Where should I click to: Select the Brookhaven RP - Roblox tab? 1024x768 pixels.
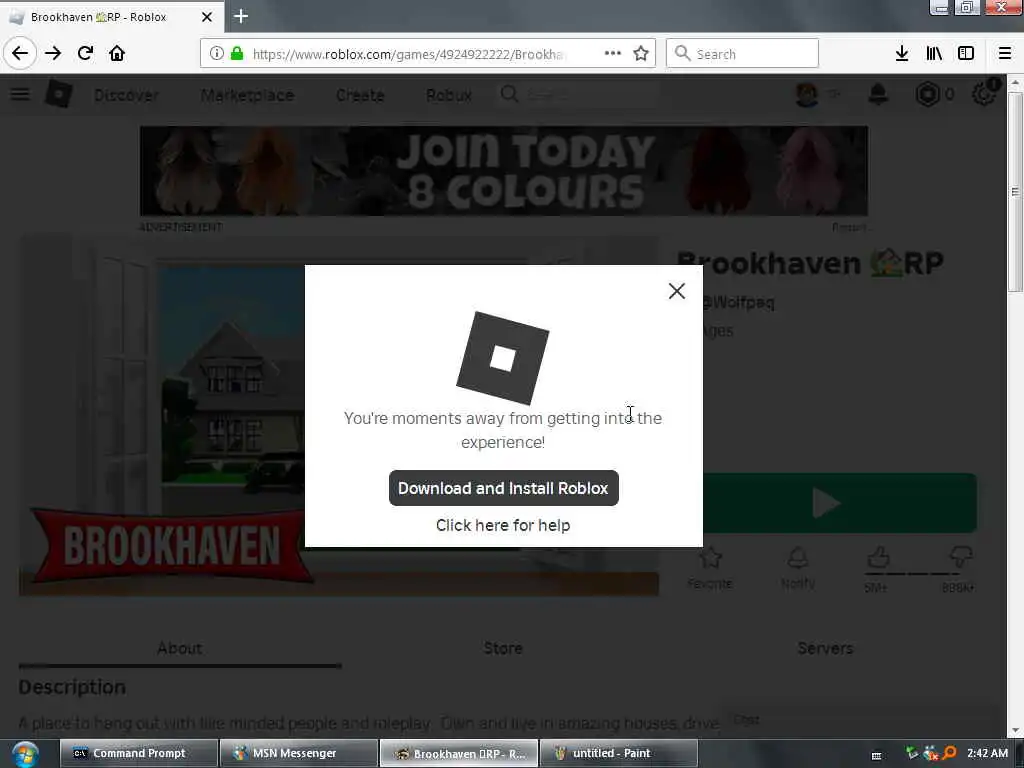pos(111,17)
